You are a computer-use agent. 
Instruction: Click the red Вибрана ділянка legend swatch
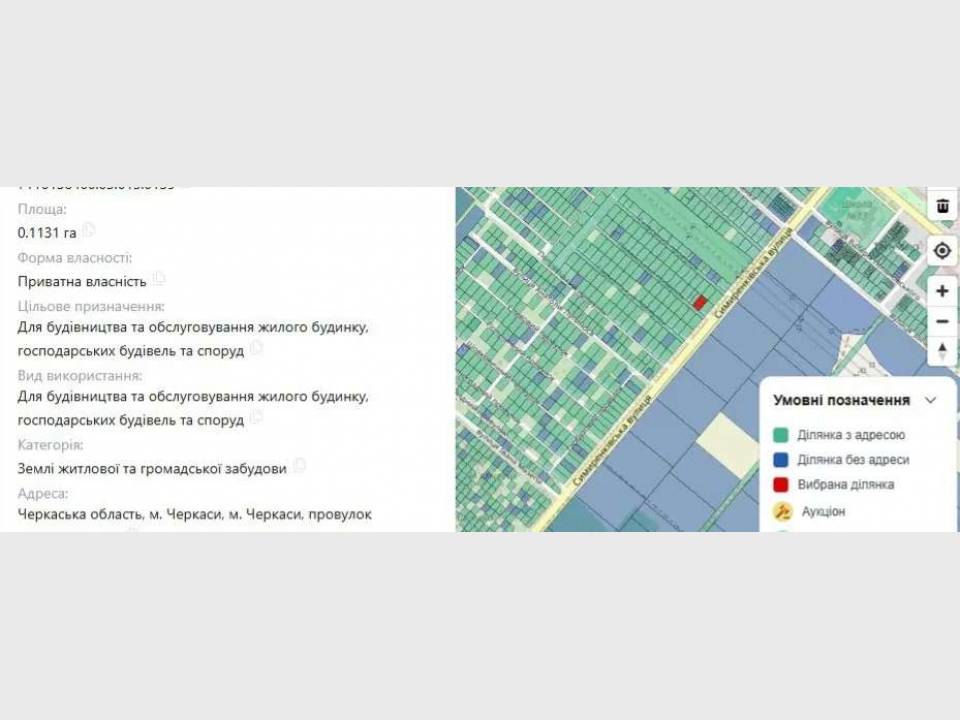[x=781, y=484]
